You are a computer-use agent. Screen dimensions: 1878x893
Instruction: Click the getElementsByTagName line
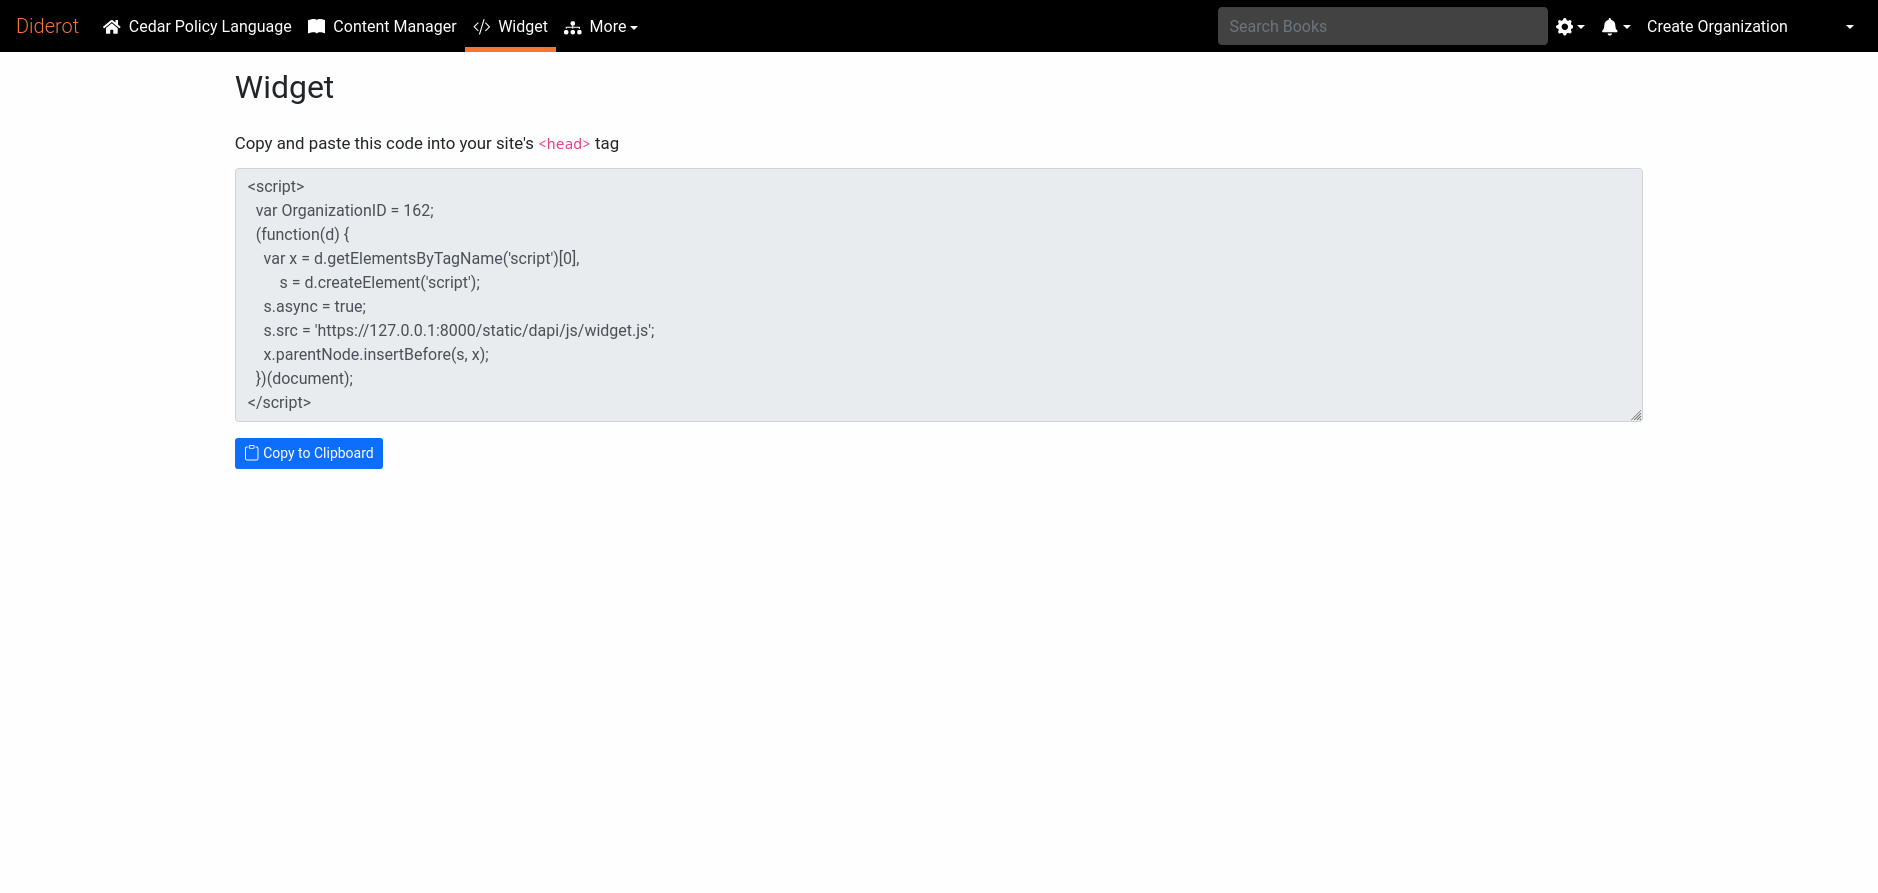(421, 258)
